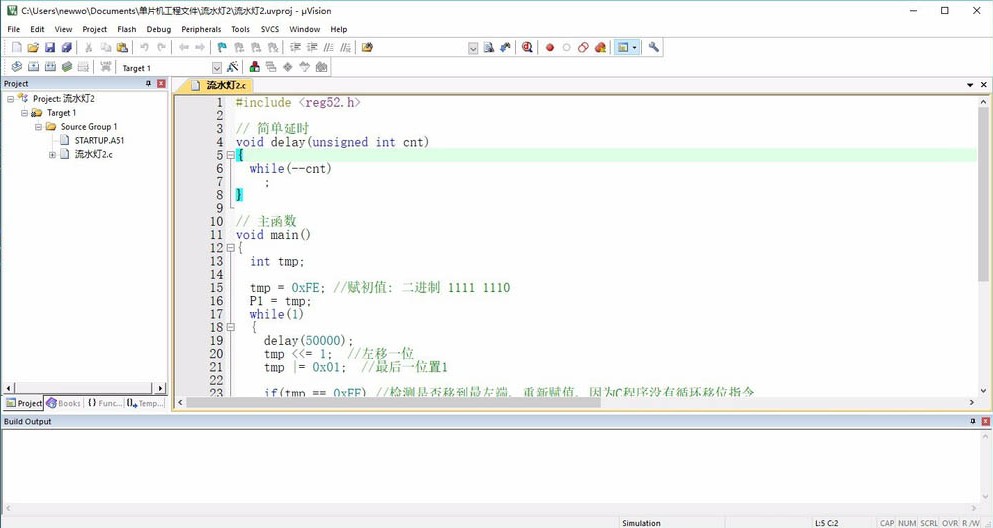
Task: Click the Save All icon
Action: pos(66,47)
